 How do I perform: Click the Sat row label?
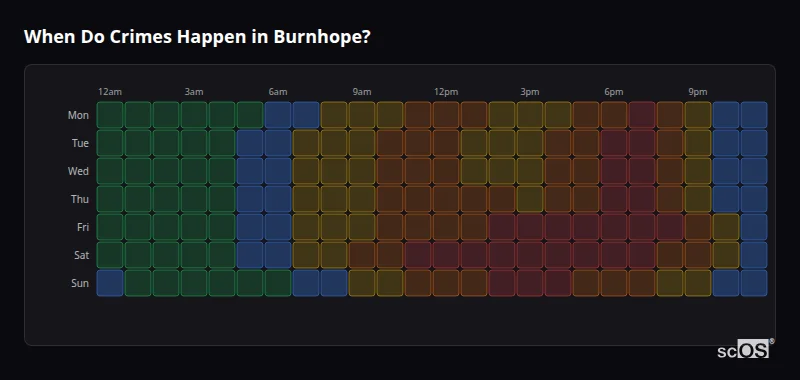[x=82, y=255]
